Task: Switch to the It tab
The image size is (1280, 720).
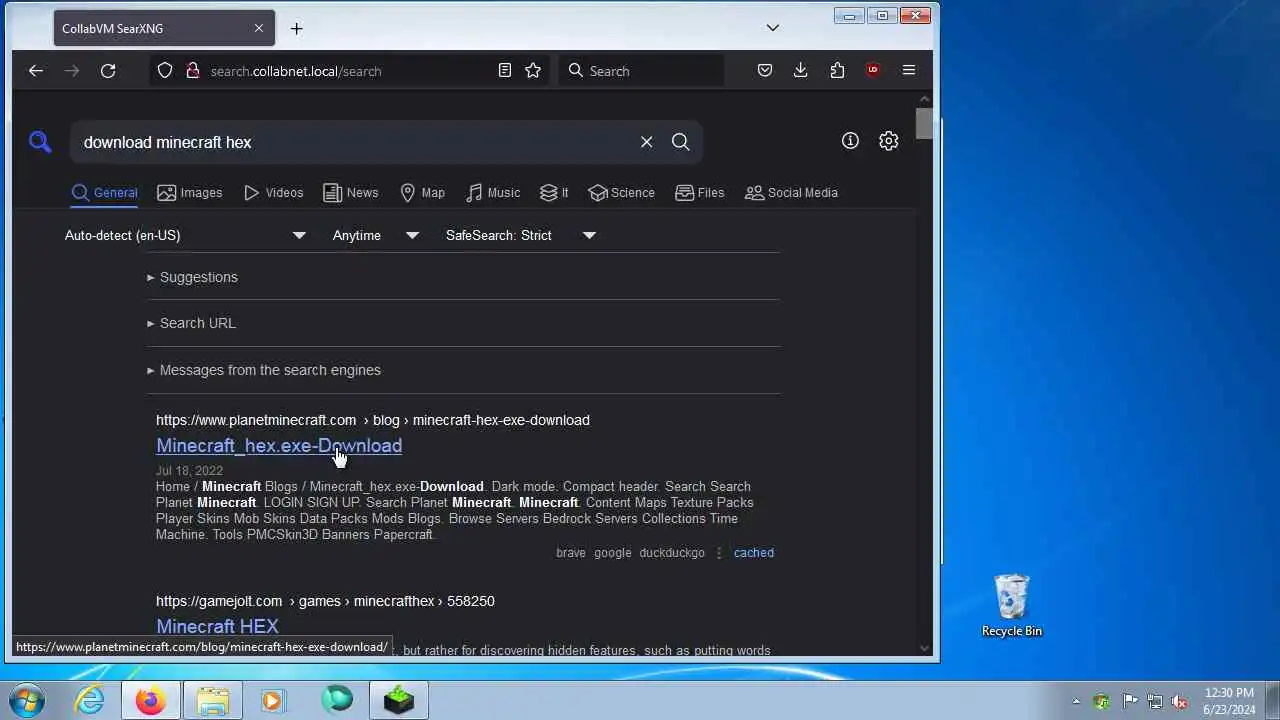Action: (554, 193)
